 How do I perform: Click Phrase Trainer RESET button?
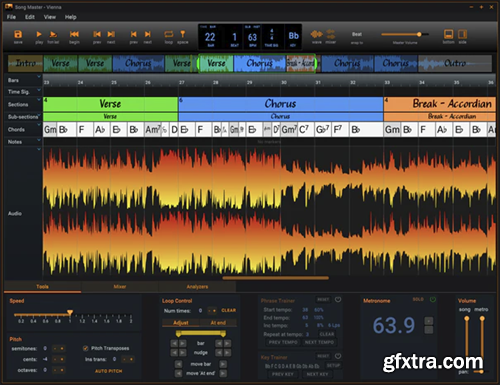[323, 299]
